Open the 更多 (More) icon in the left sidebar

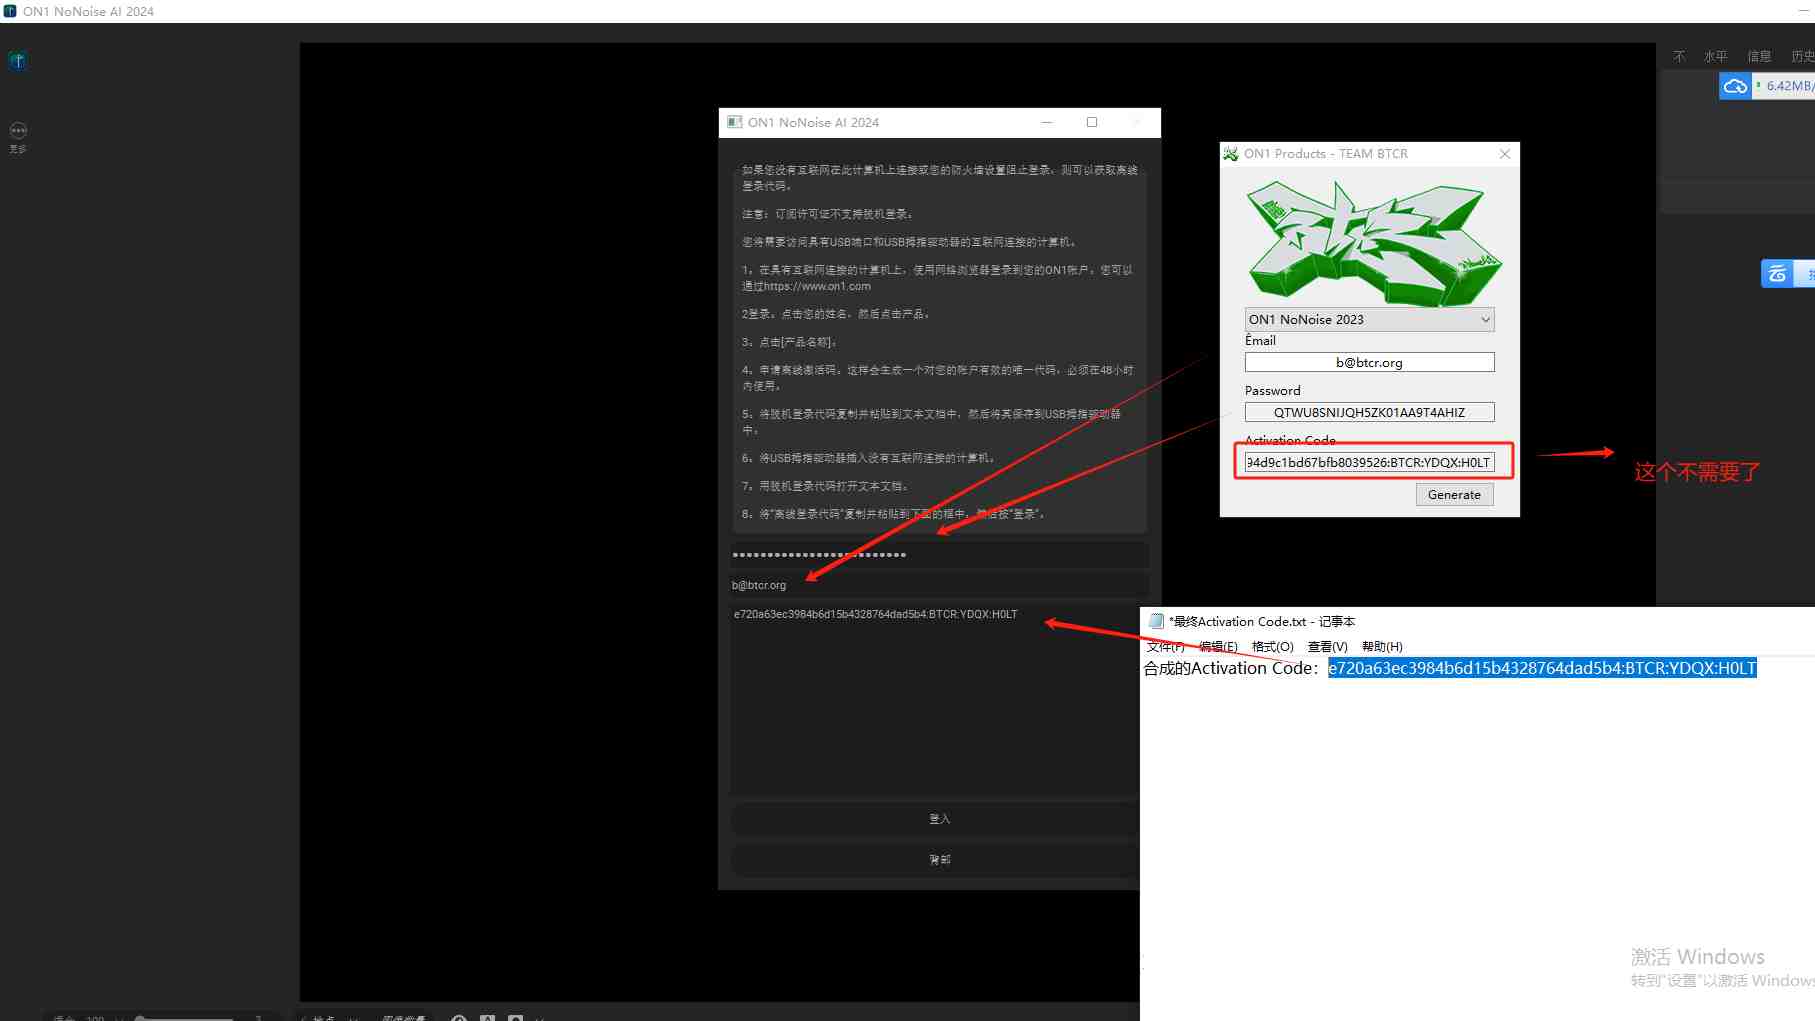tap(18, 131)
